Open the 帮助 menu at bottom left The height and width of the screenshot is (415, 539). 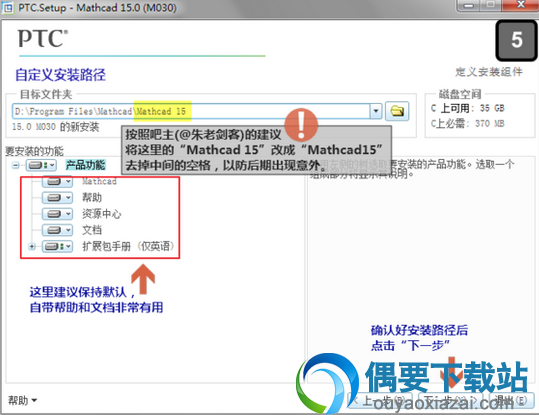click(x=22, y=400)
